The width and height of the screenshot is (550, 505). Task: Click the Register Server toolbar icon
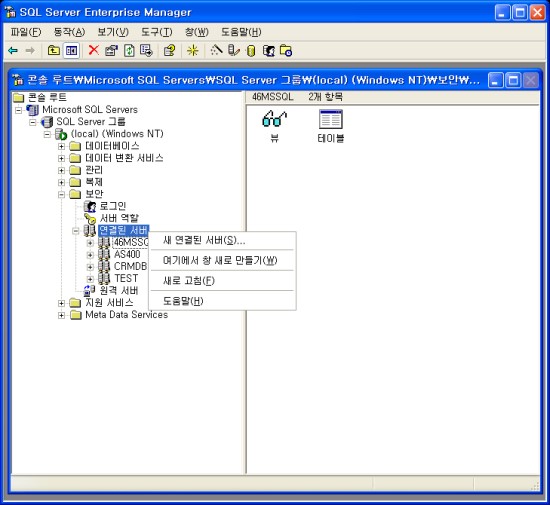click(x=234, y=51)
